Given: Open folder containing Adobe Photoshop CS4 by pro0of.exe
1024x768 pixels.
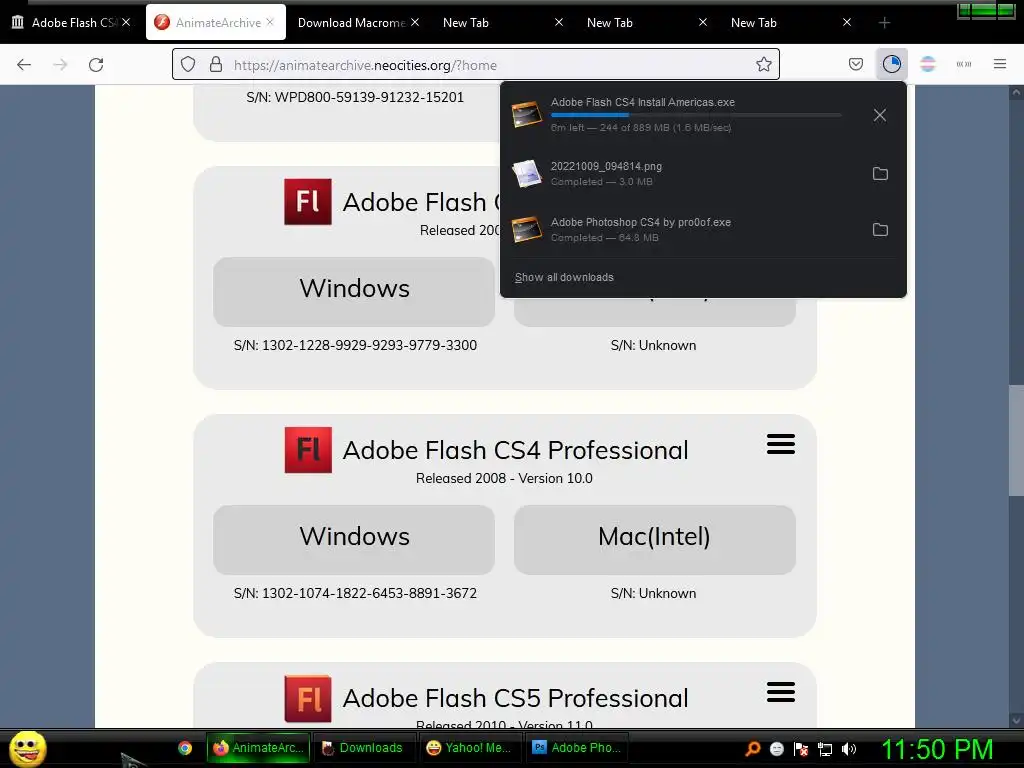Looking at the screenshot, I should coord(880,230).
